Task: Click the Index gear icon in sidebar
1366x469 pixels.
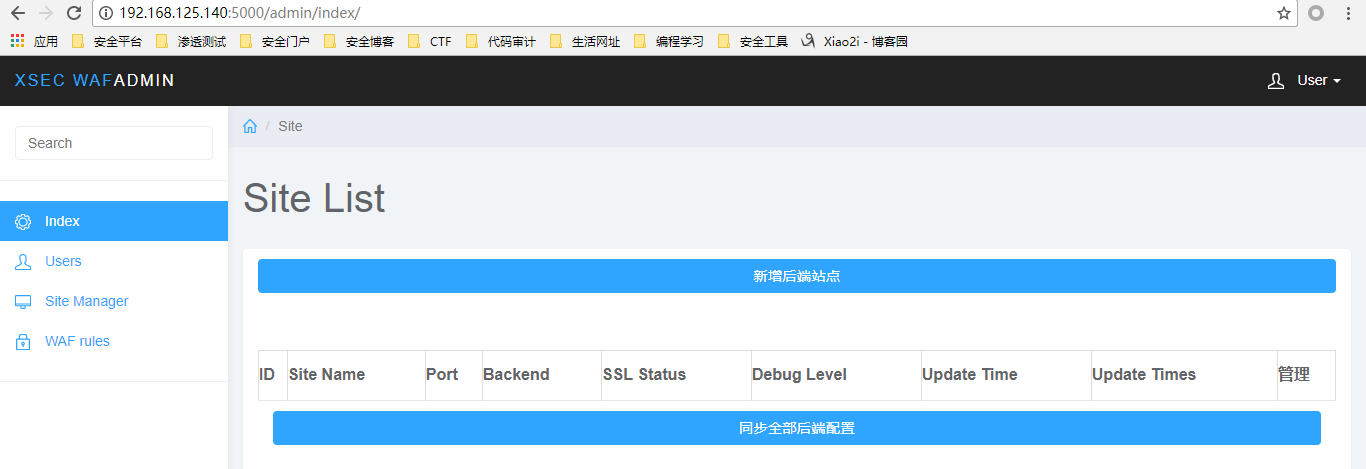Action: click(23, 221)
